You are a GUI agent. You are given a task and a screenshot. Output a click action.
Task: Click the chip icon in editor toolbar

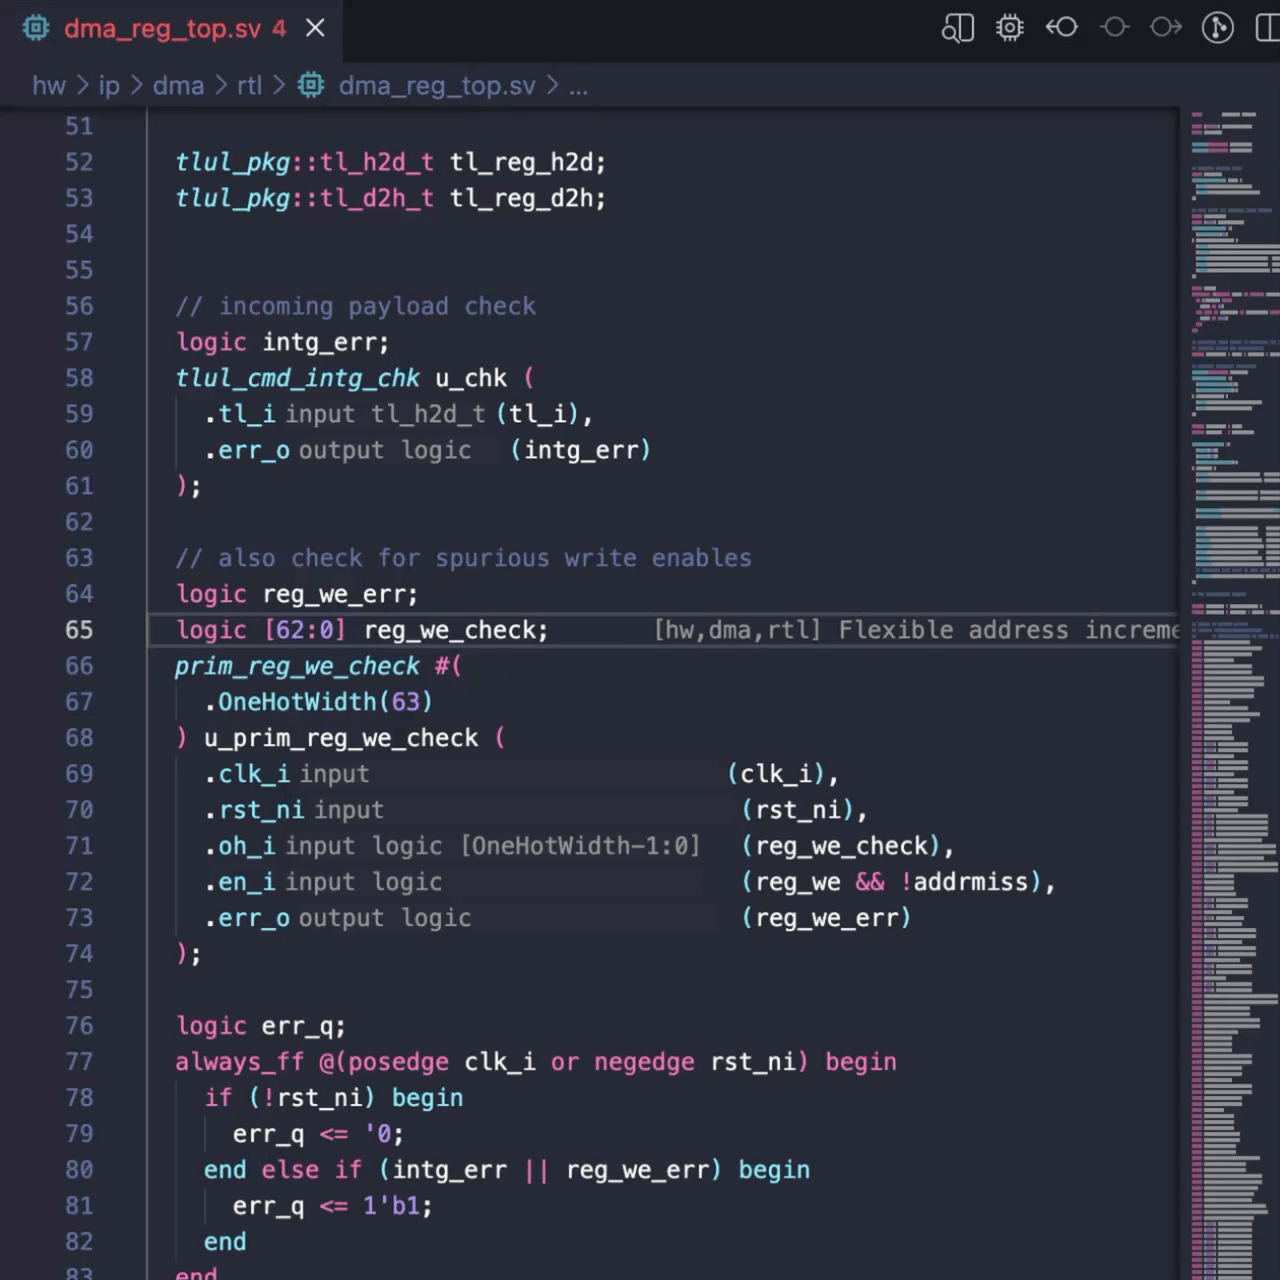pos(1010,28)
